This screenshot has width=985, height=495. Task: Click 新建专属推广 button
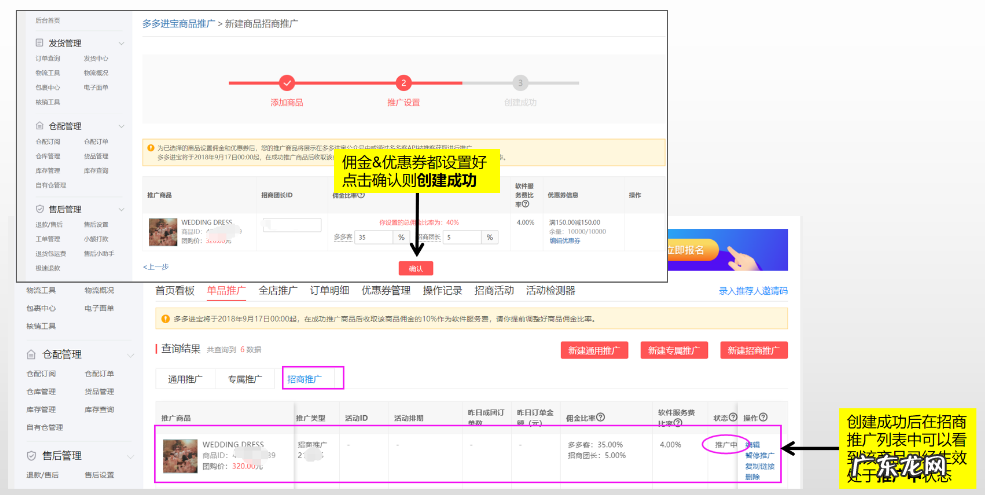[x=674, y=351]
